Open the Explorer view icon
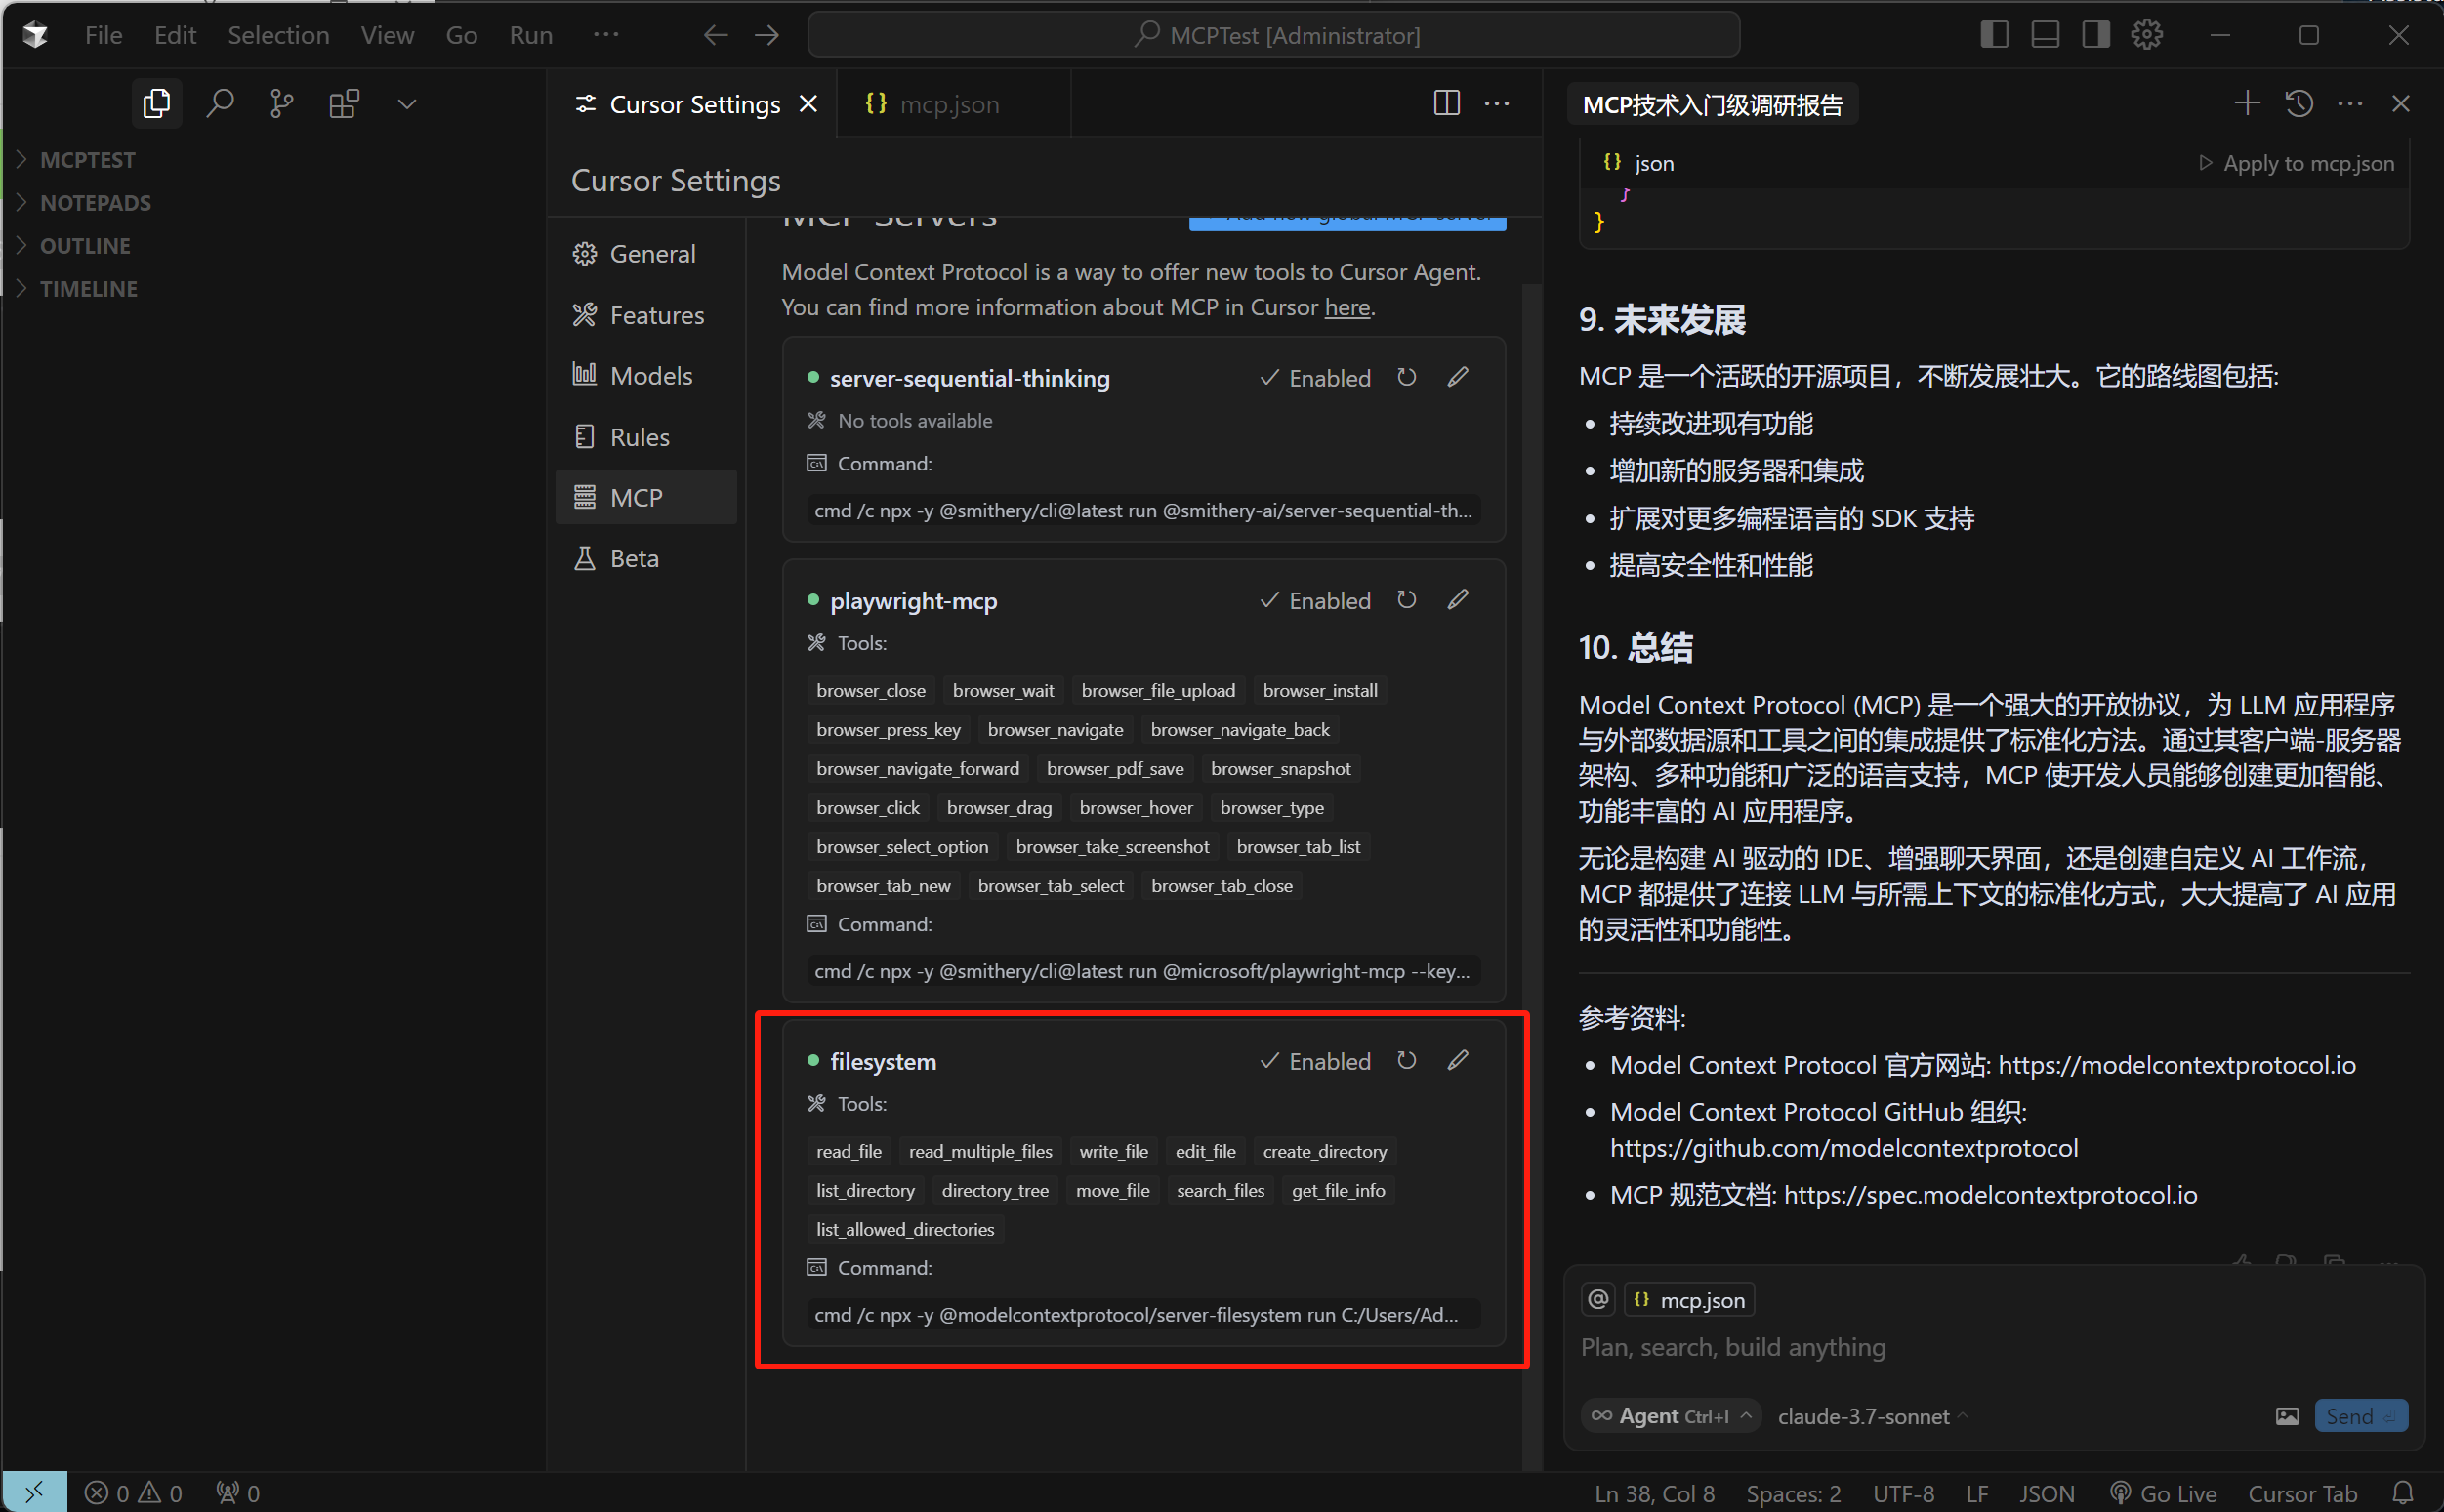 click(x=157, y=103)
